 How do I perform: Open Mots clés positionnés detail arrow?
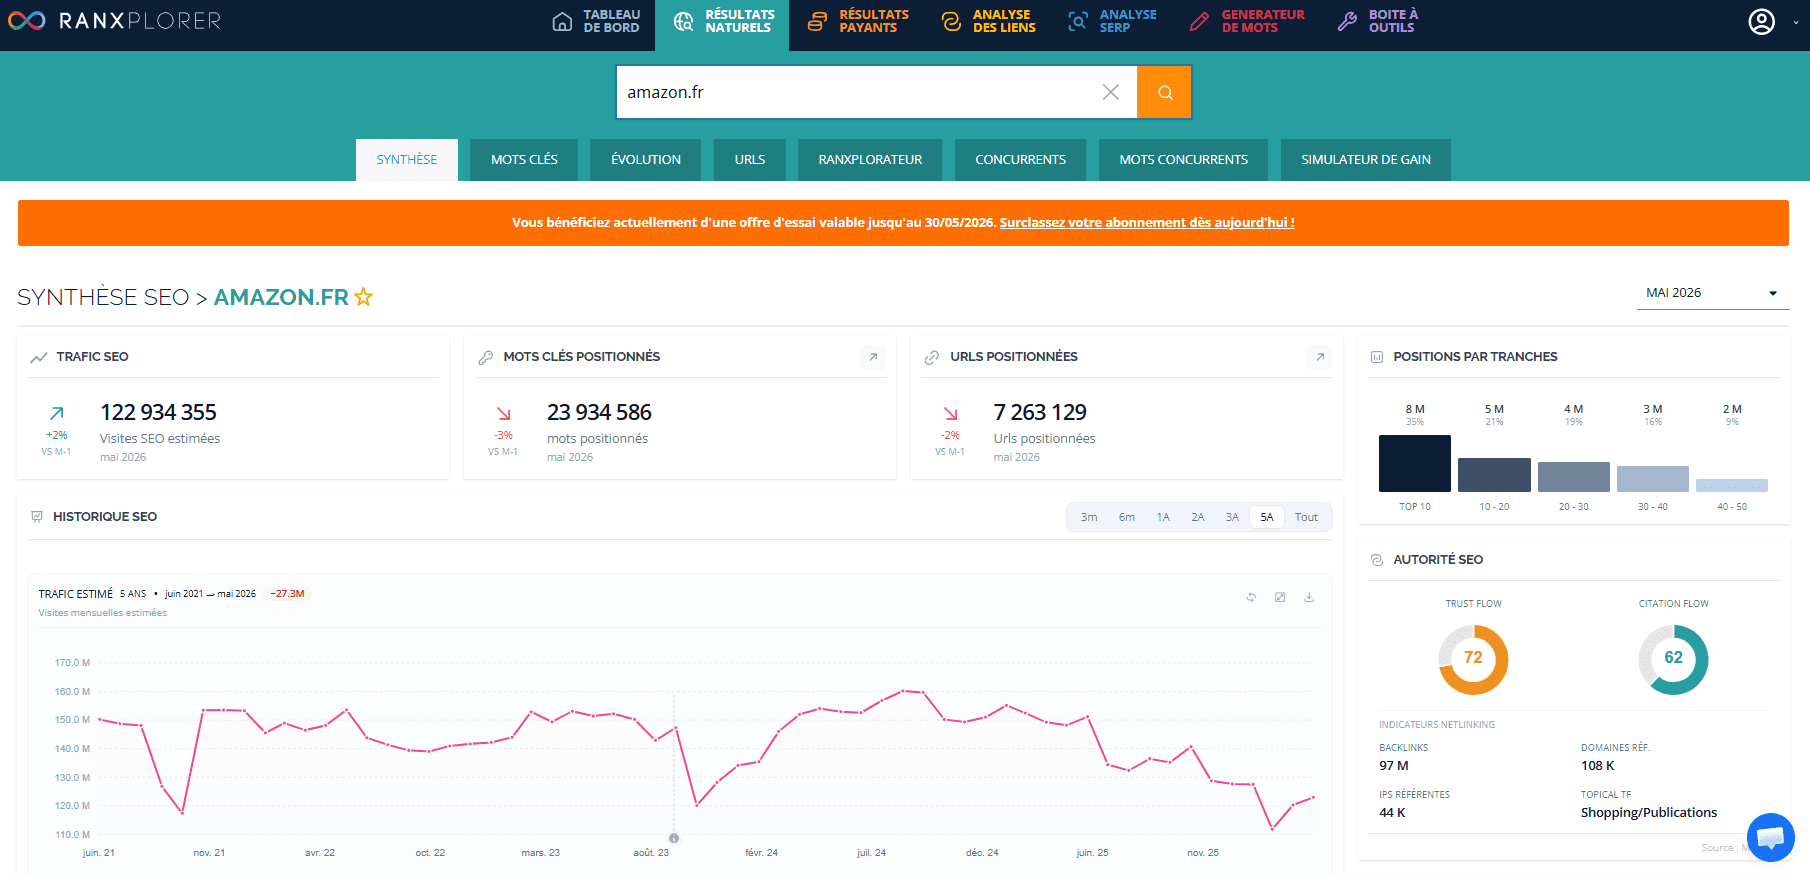873,357
